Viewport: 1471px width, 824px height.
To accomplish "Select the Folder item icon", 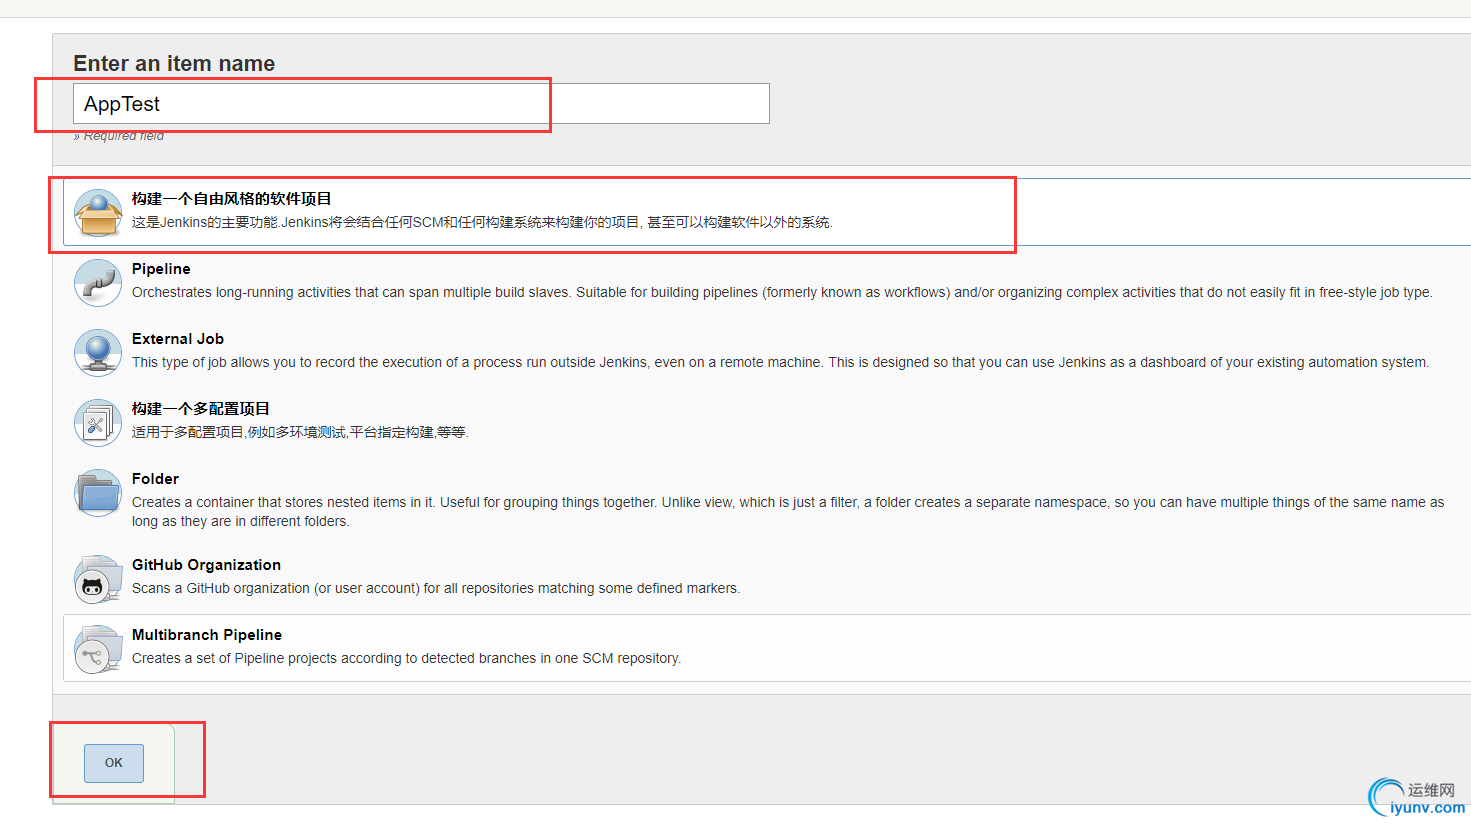I will 98,493.
